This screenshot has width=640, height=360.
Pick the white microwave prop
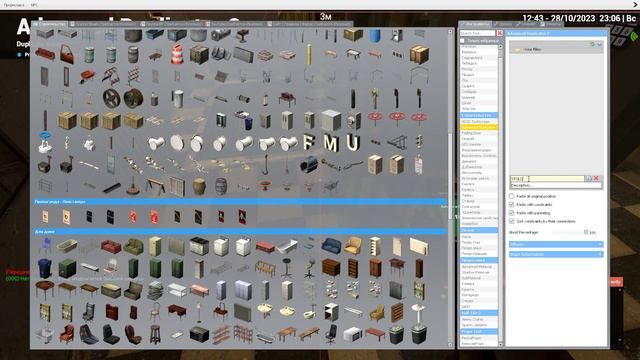point(353,334)
